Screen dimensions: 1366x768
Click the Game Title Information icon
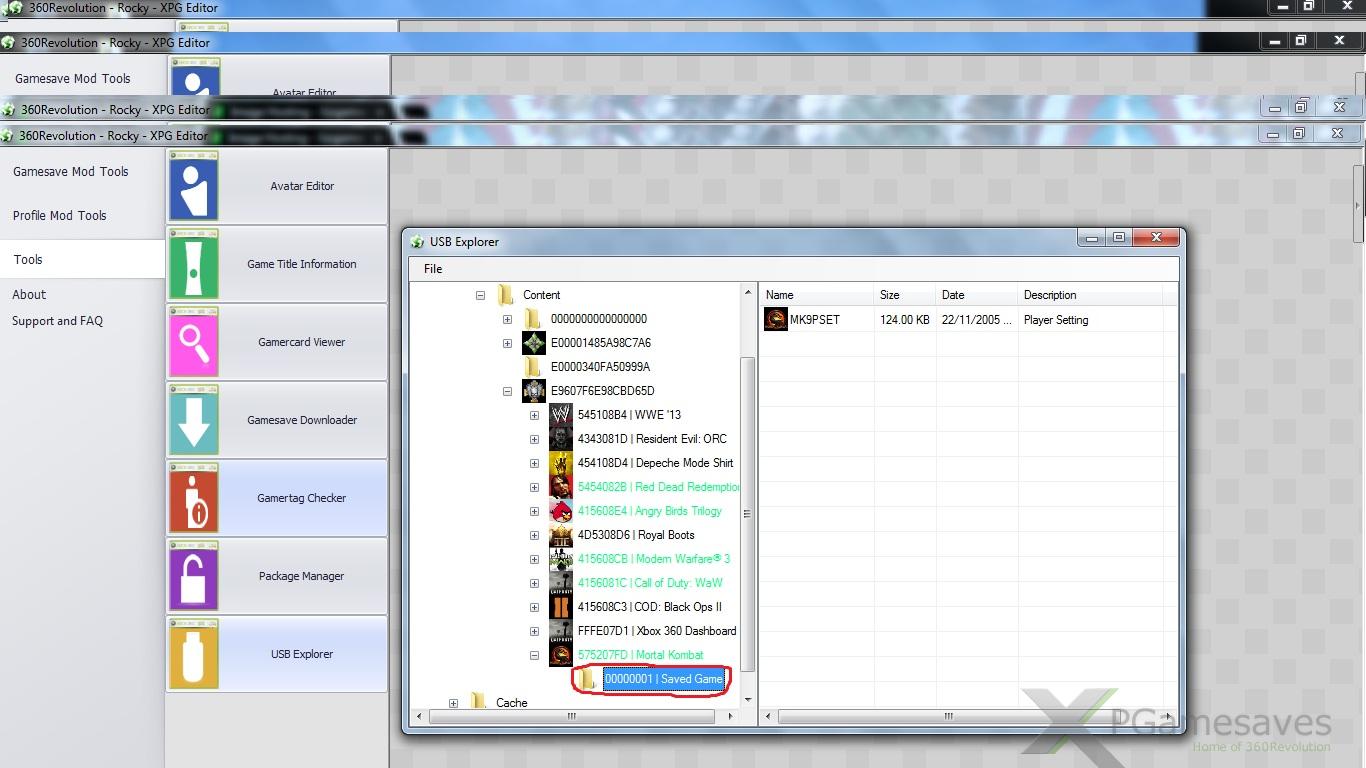pos(194,264)
